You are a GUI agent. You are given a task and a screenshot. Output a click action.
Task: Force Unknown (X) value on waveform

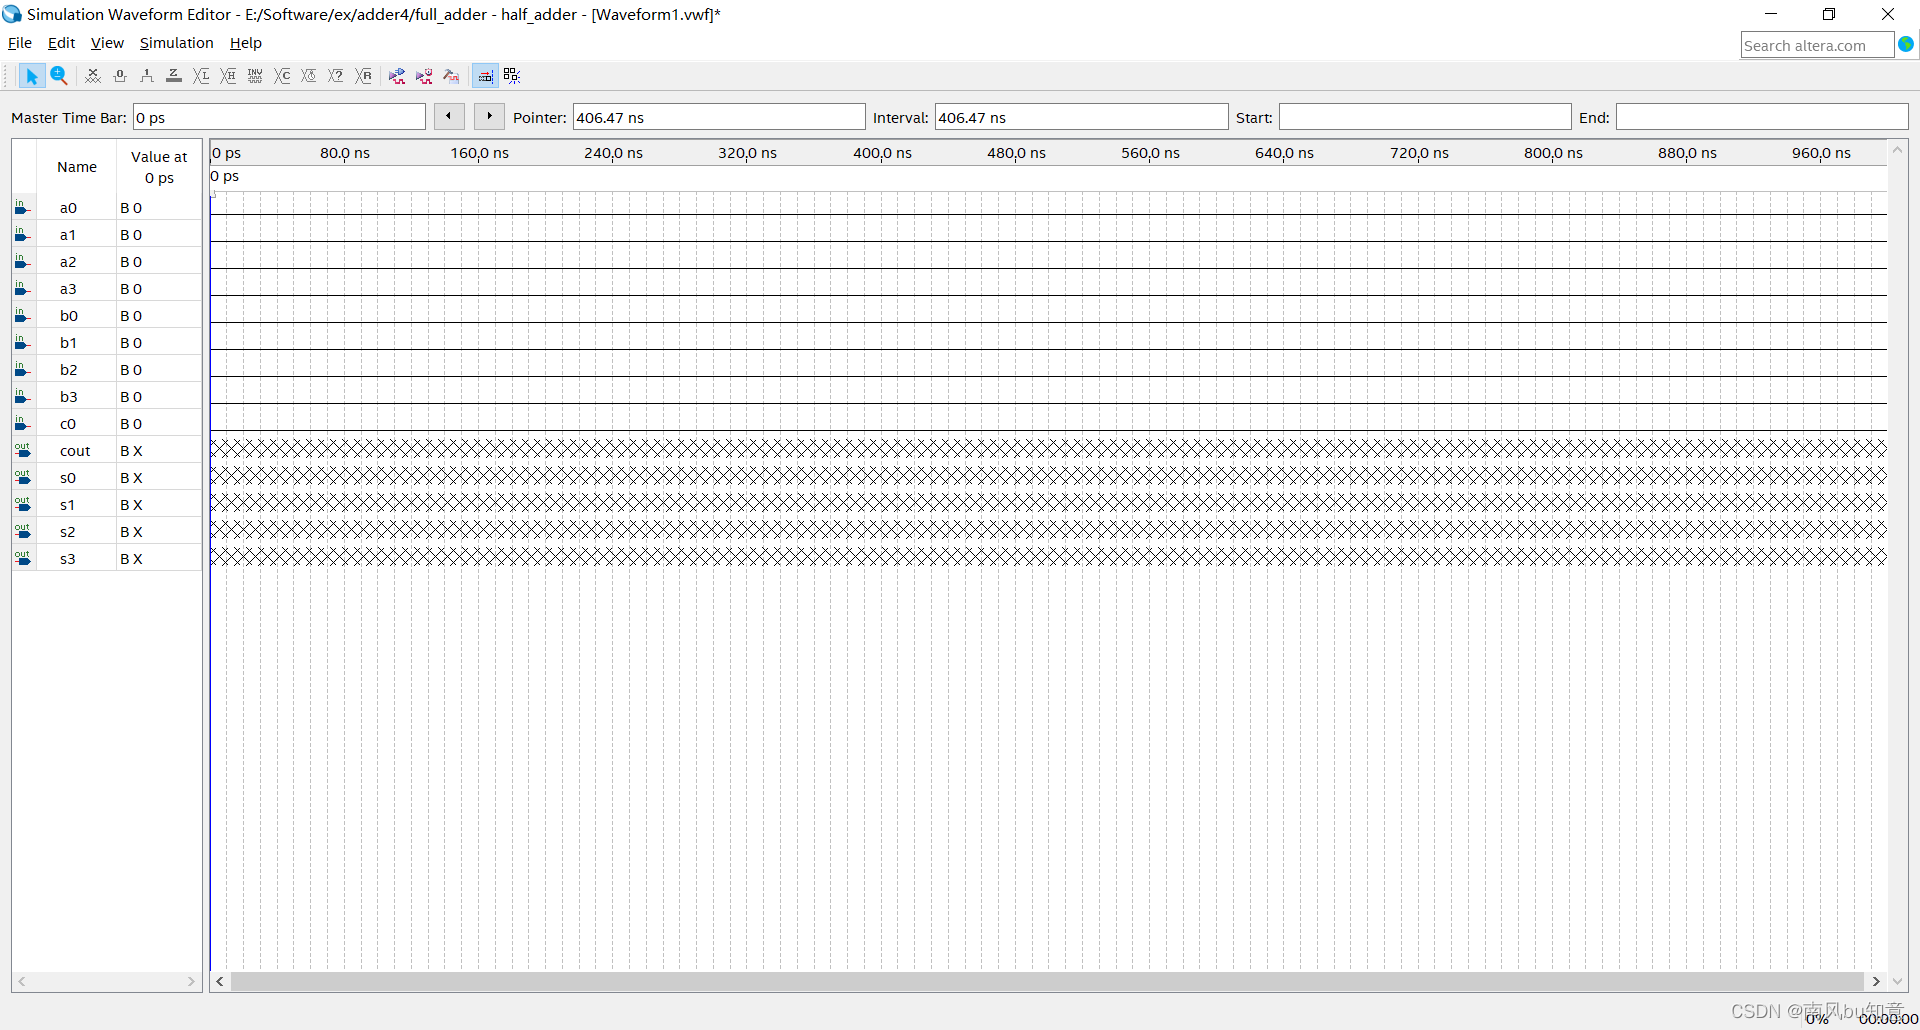[x=93, y=76]
